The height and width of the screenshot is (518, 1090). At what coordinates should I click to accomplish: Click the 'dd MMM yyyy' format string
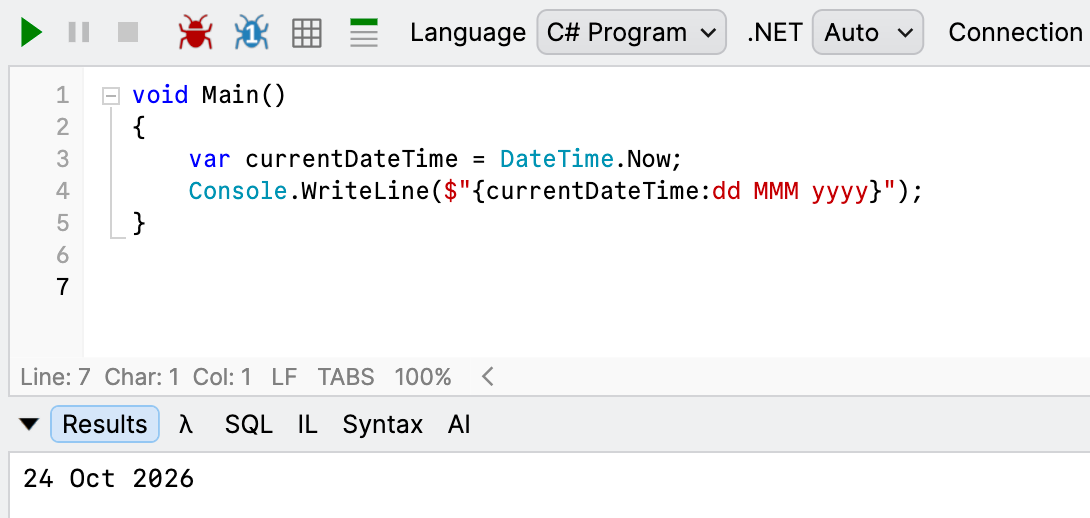790,191
